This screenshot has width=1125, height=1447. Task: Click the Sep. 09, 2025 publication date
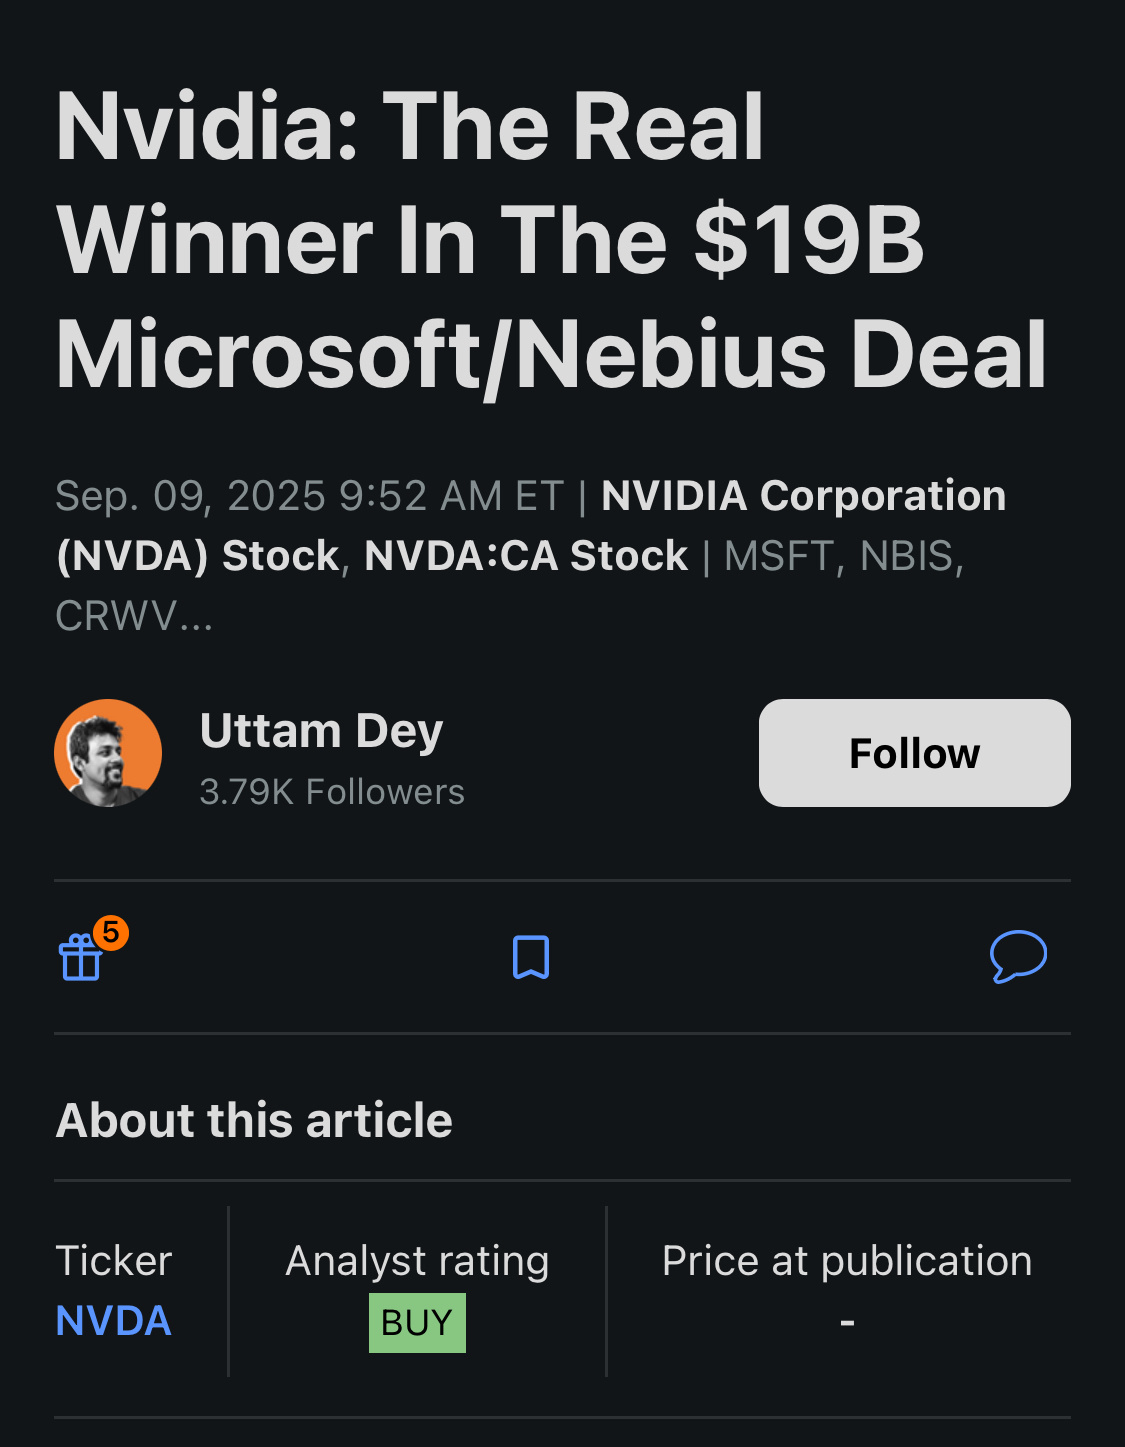coord(309,496)
